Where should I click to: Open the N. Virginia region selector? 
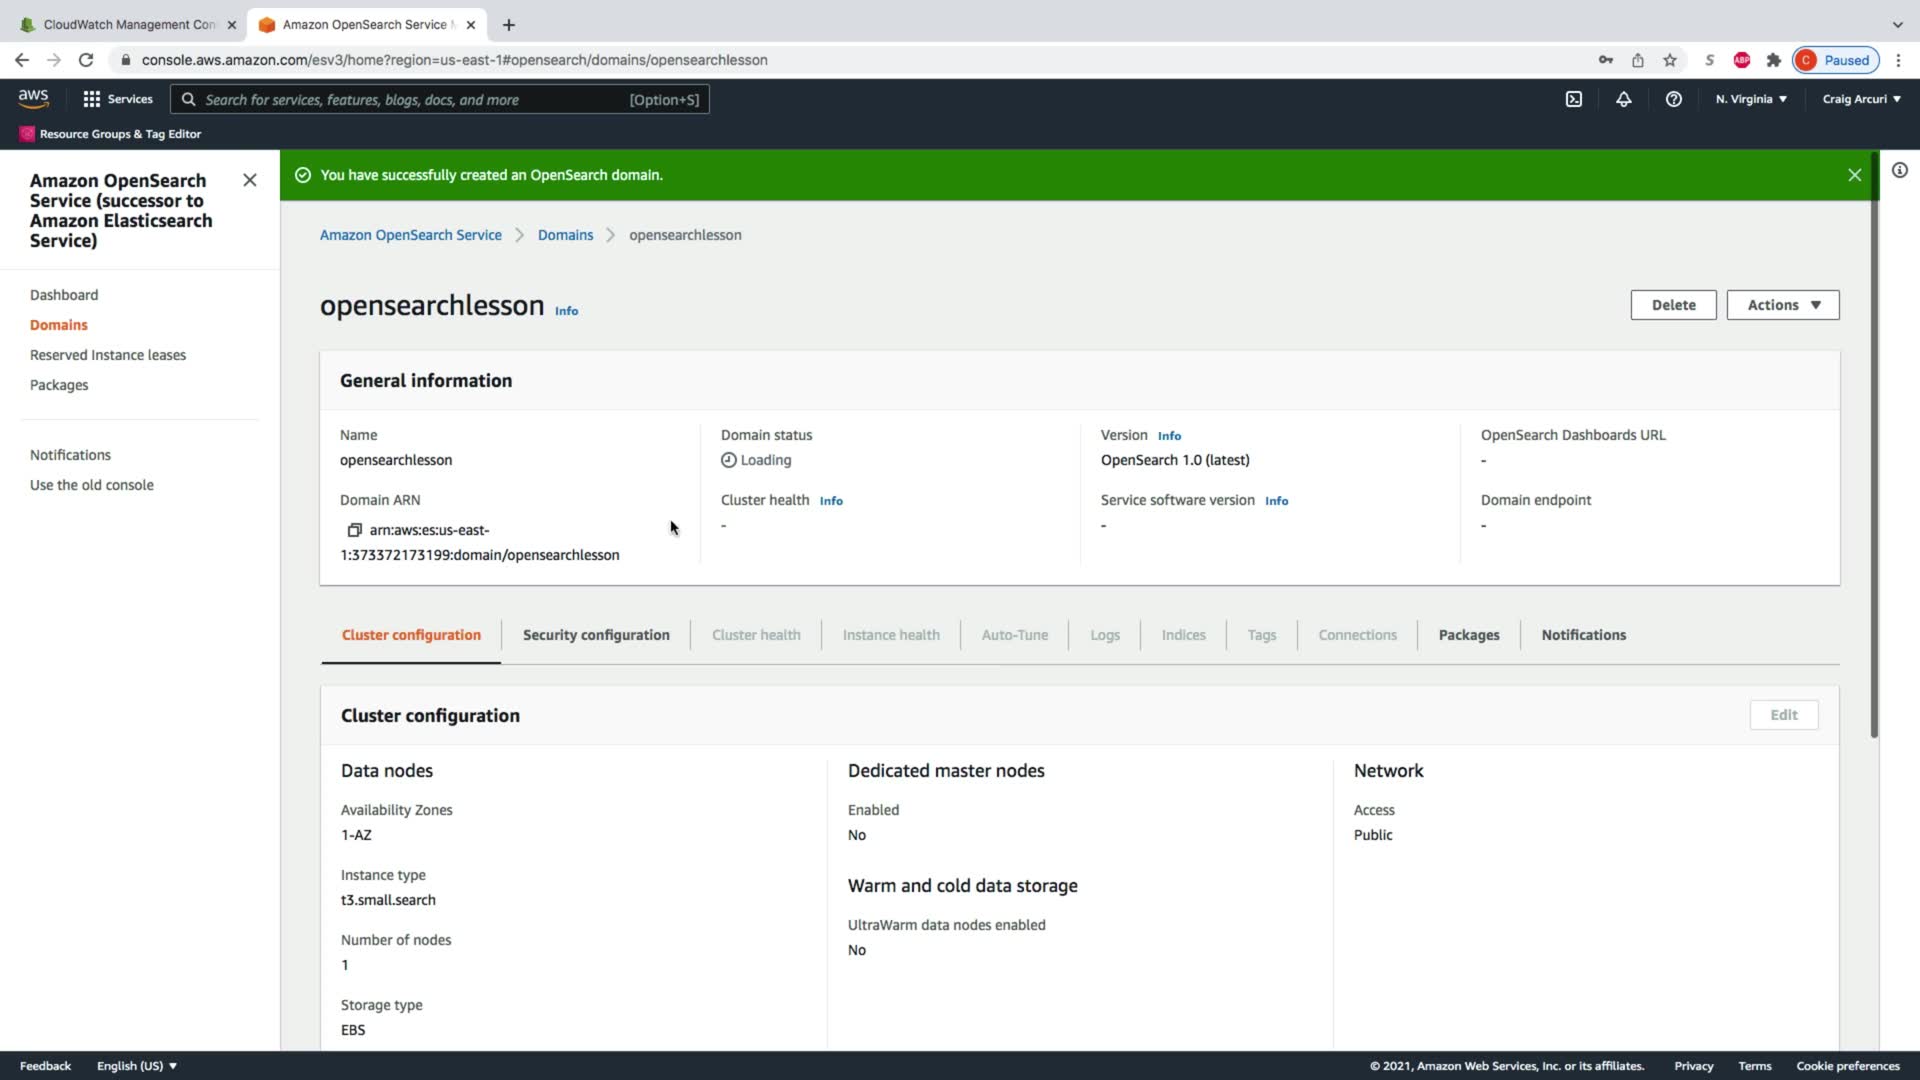click(x=1750, y=99)
